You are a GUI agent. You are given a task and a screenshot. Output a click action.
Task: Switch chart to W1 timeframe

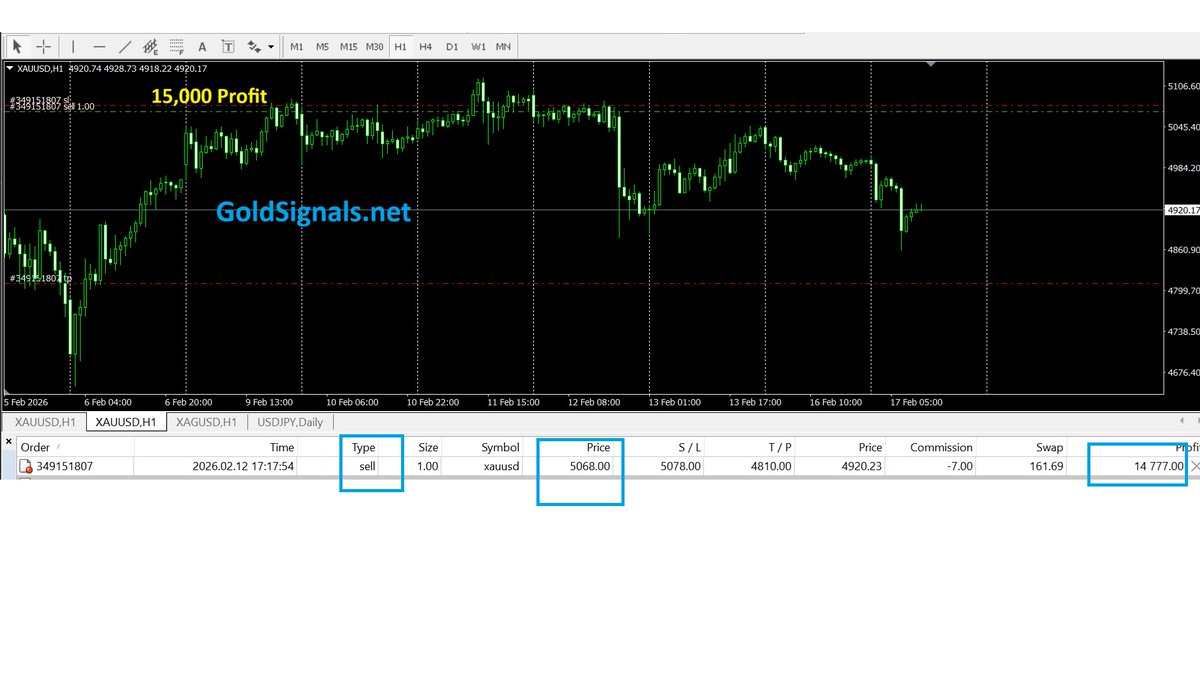point(478,46)
